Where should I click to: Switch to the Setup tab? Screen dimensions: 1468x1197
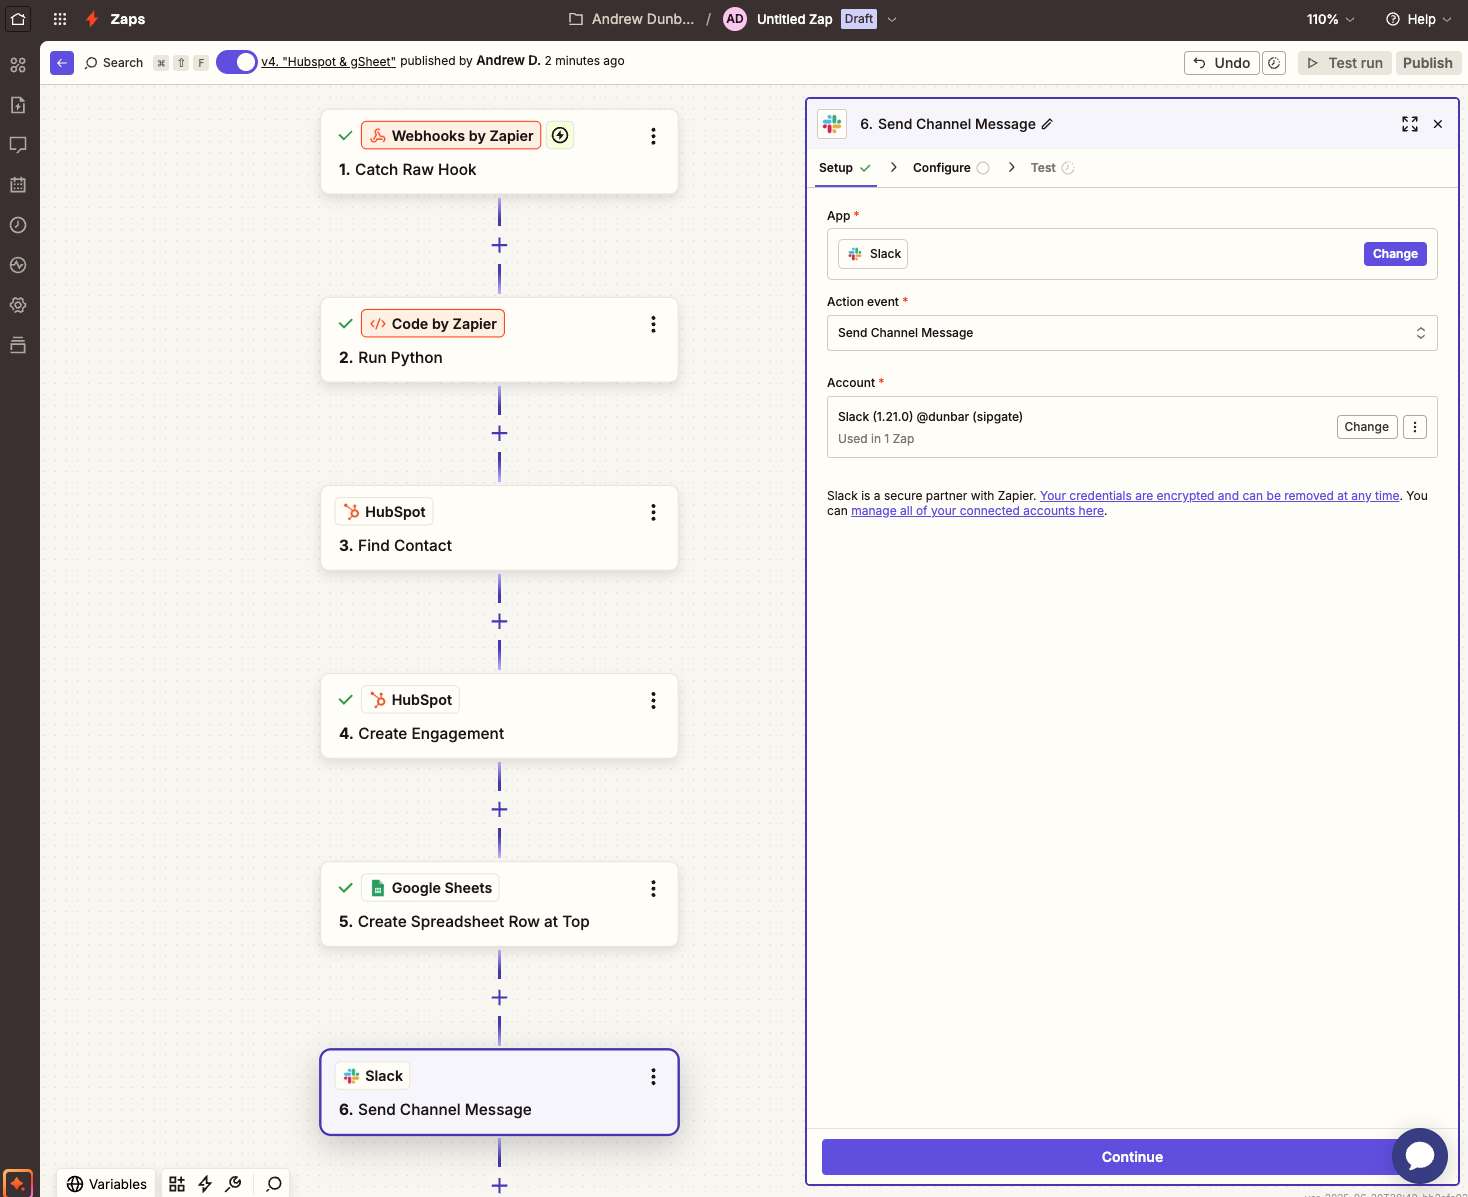845,168
